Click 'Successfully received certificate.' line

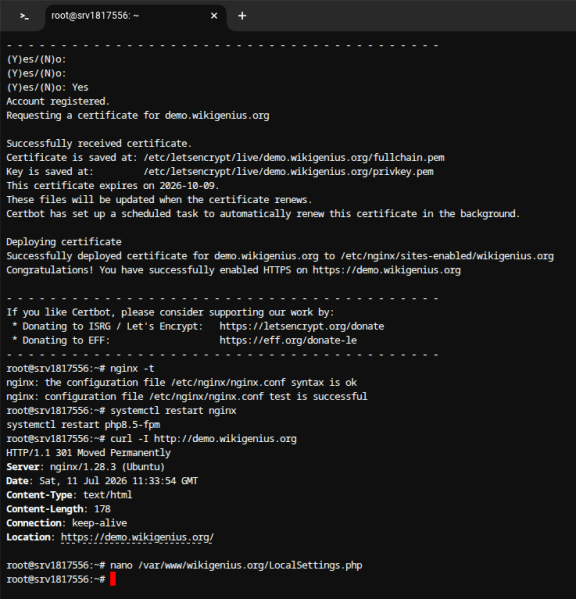(x=99, y=144)
